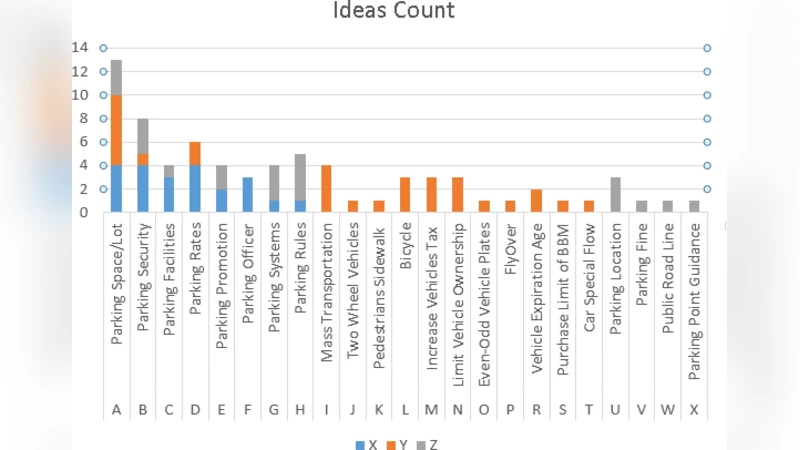Viewport: 800px width, 450px height.
Task: Click orange segment of Parking Space/Lot bar
Action: pyautogui.click(x=116, y=130)
